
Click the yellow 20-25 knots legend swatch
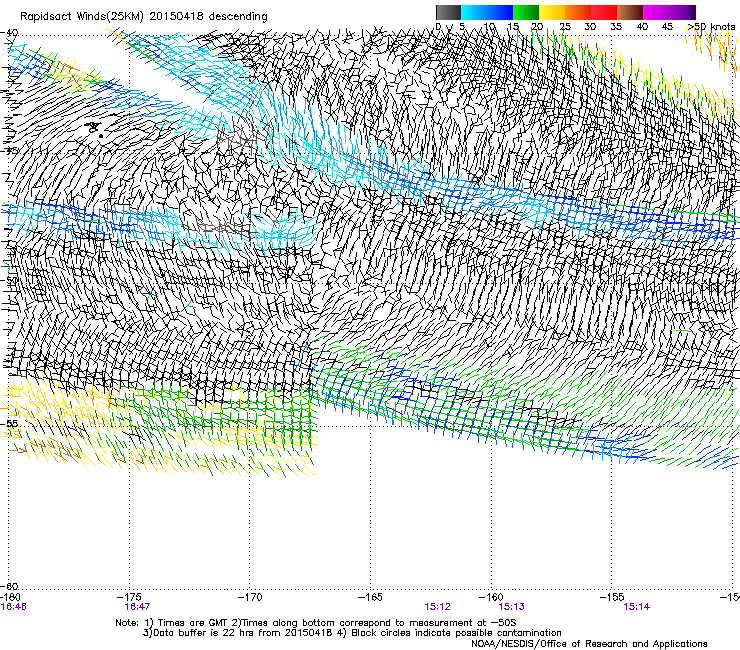[x=552, y=12]
